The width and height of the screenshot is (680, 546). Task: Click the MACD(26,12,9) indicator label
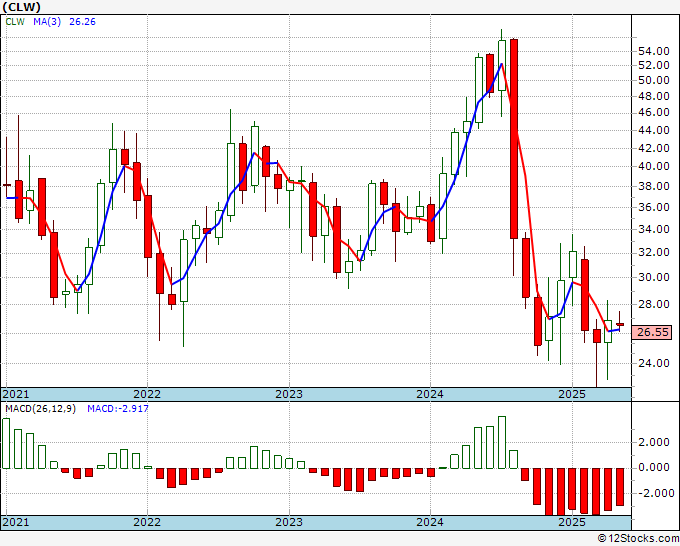click(x=40, y=409)
